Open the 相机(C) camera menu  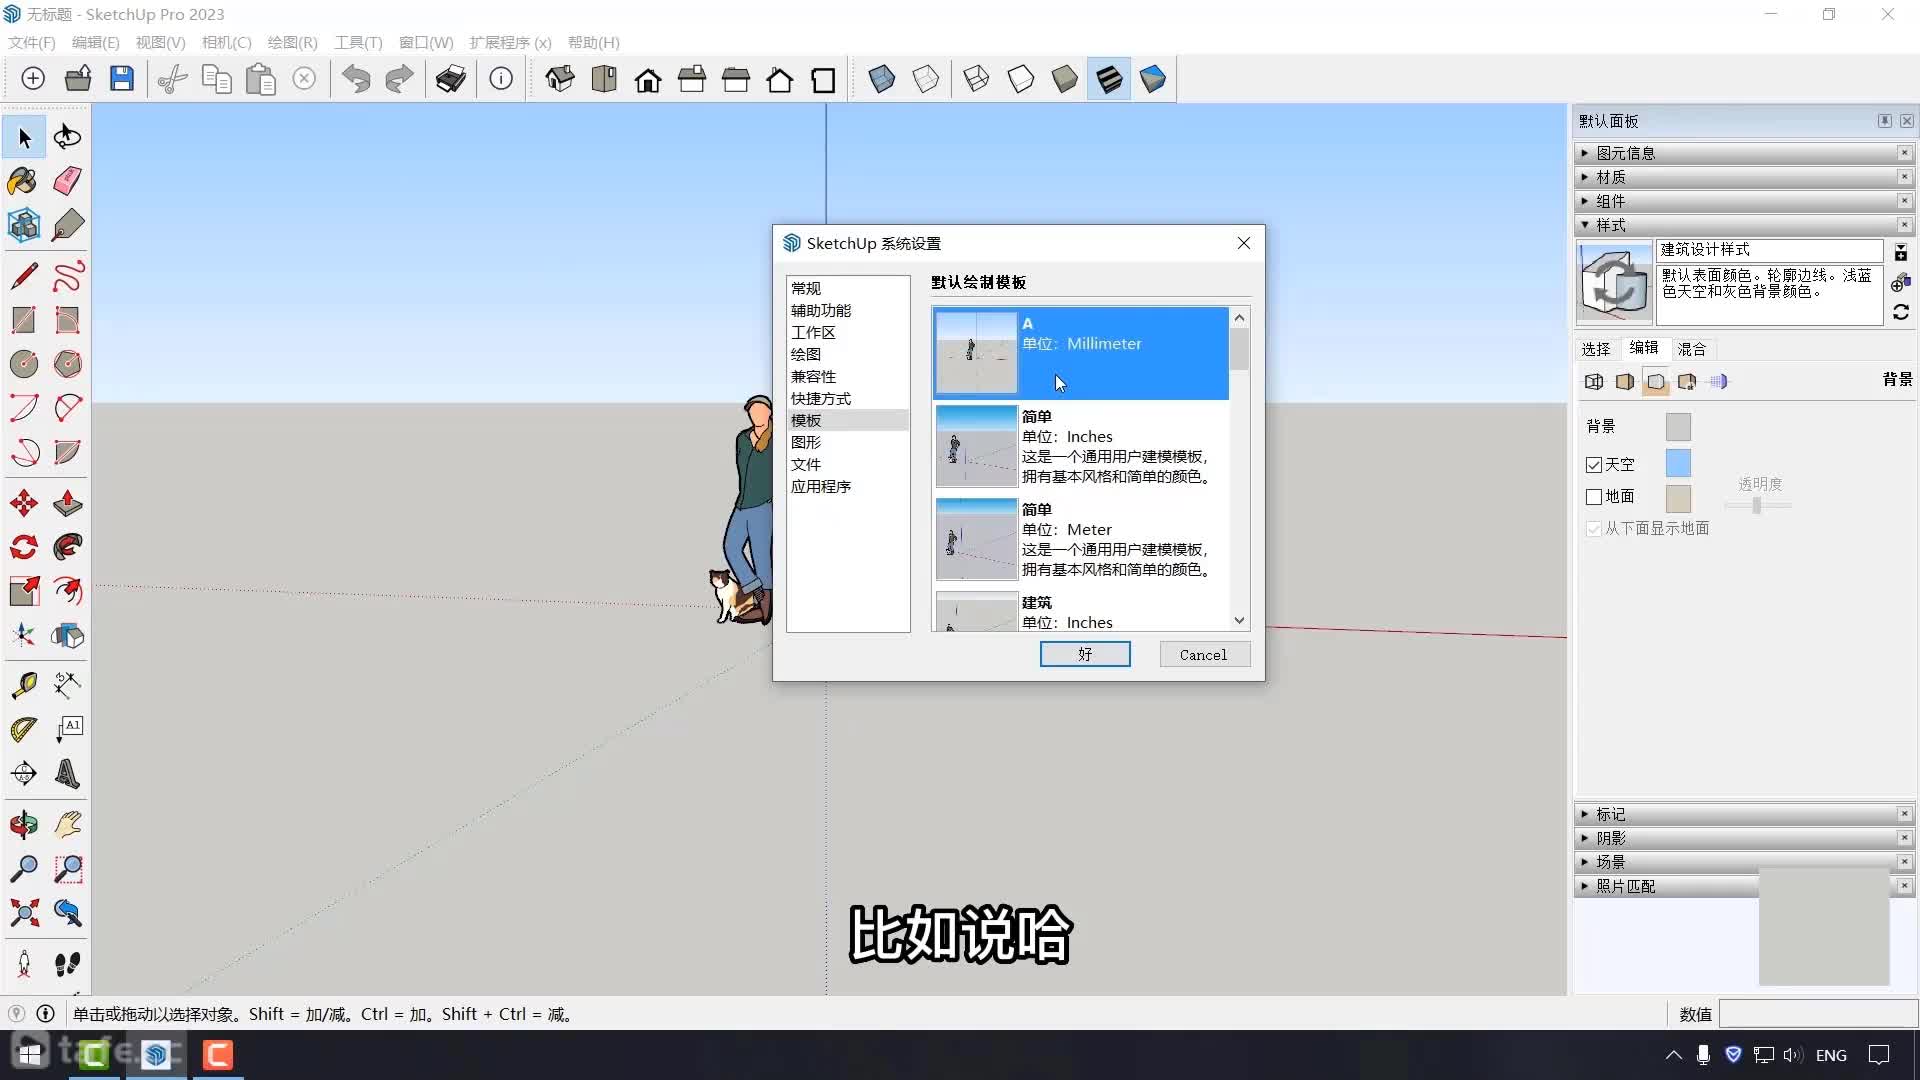pyautogui.click(x=226, y=42)
